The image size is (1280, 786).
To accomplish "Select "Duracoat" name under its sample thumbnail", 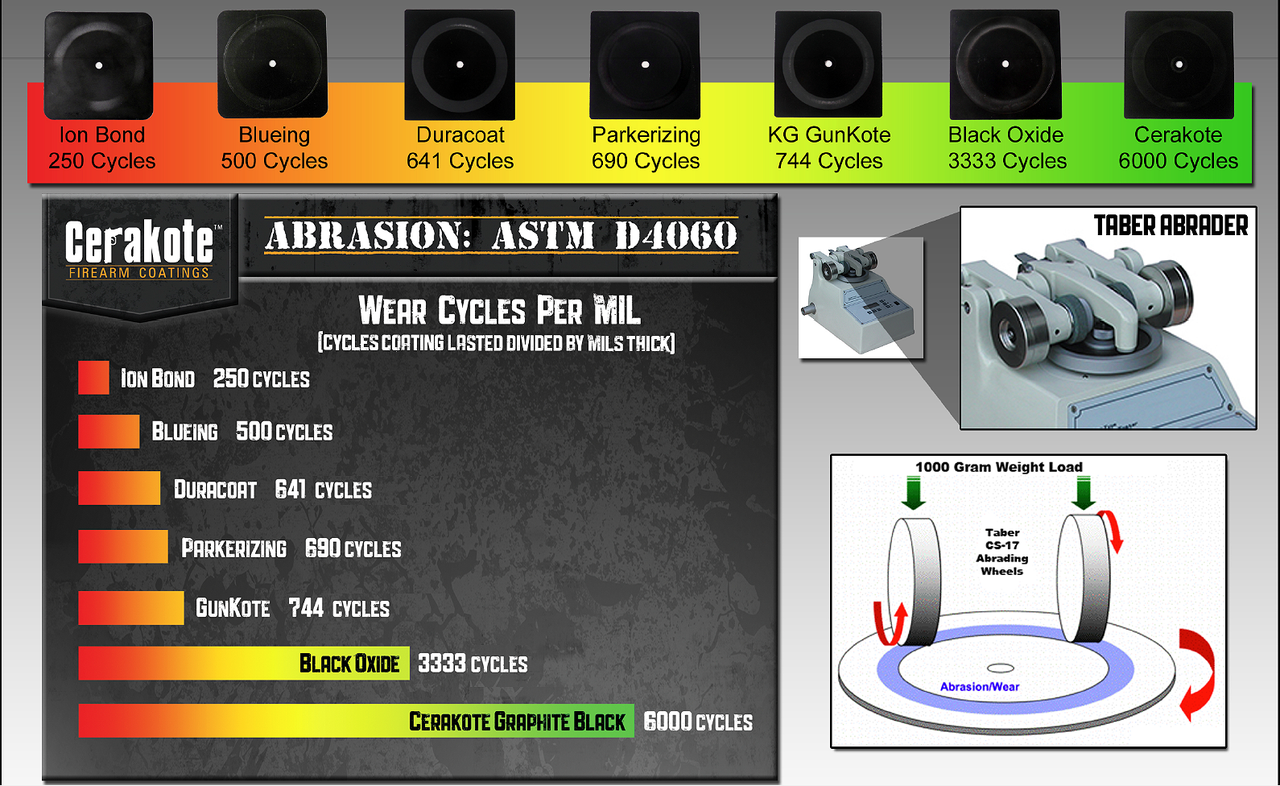I will point(461,135).
